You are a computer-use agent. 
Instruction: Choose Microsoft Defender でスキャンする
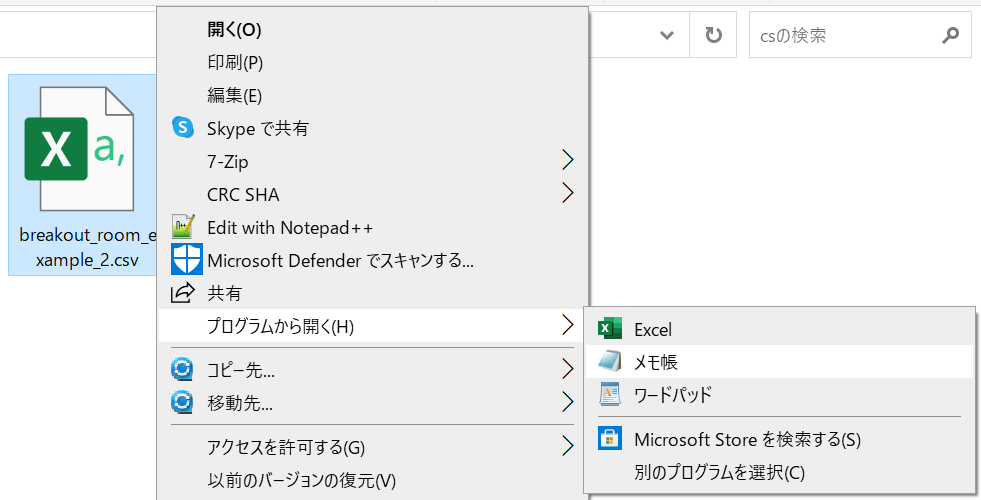(x=373, y=260)
